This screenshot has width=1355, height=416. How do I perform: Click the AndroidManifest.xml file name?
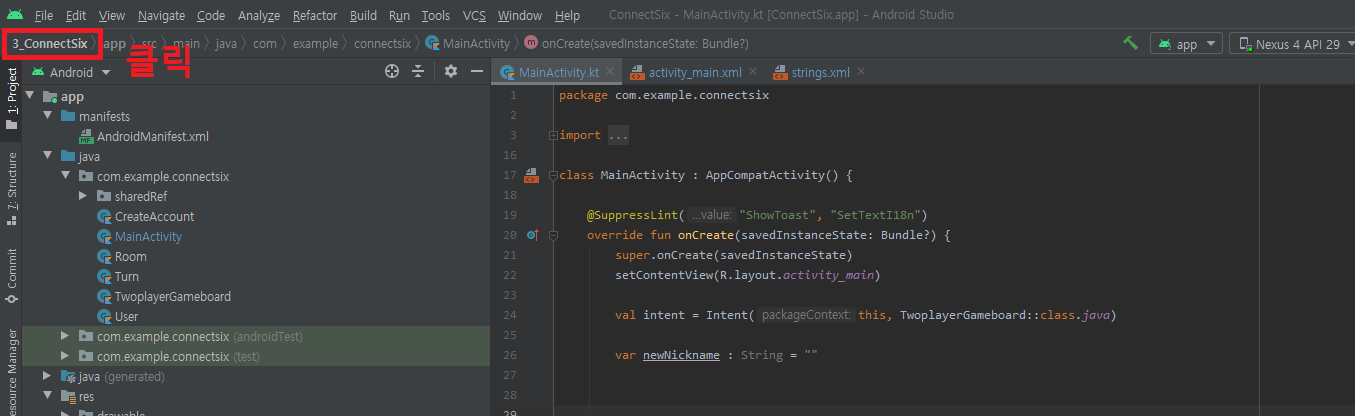pyautogui.click(x=153, y=137)
